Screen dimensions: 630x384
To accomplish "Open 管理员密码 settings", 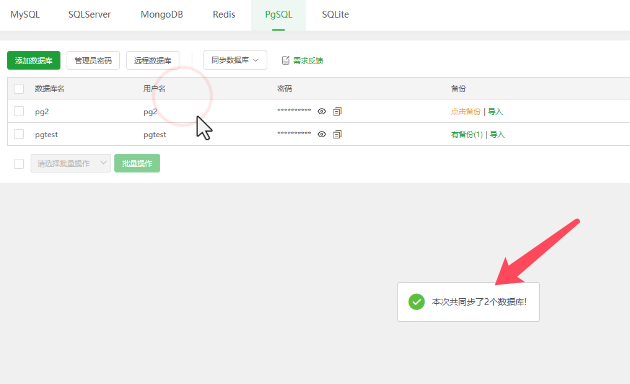I will tap(93, 60).
